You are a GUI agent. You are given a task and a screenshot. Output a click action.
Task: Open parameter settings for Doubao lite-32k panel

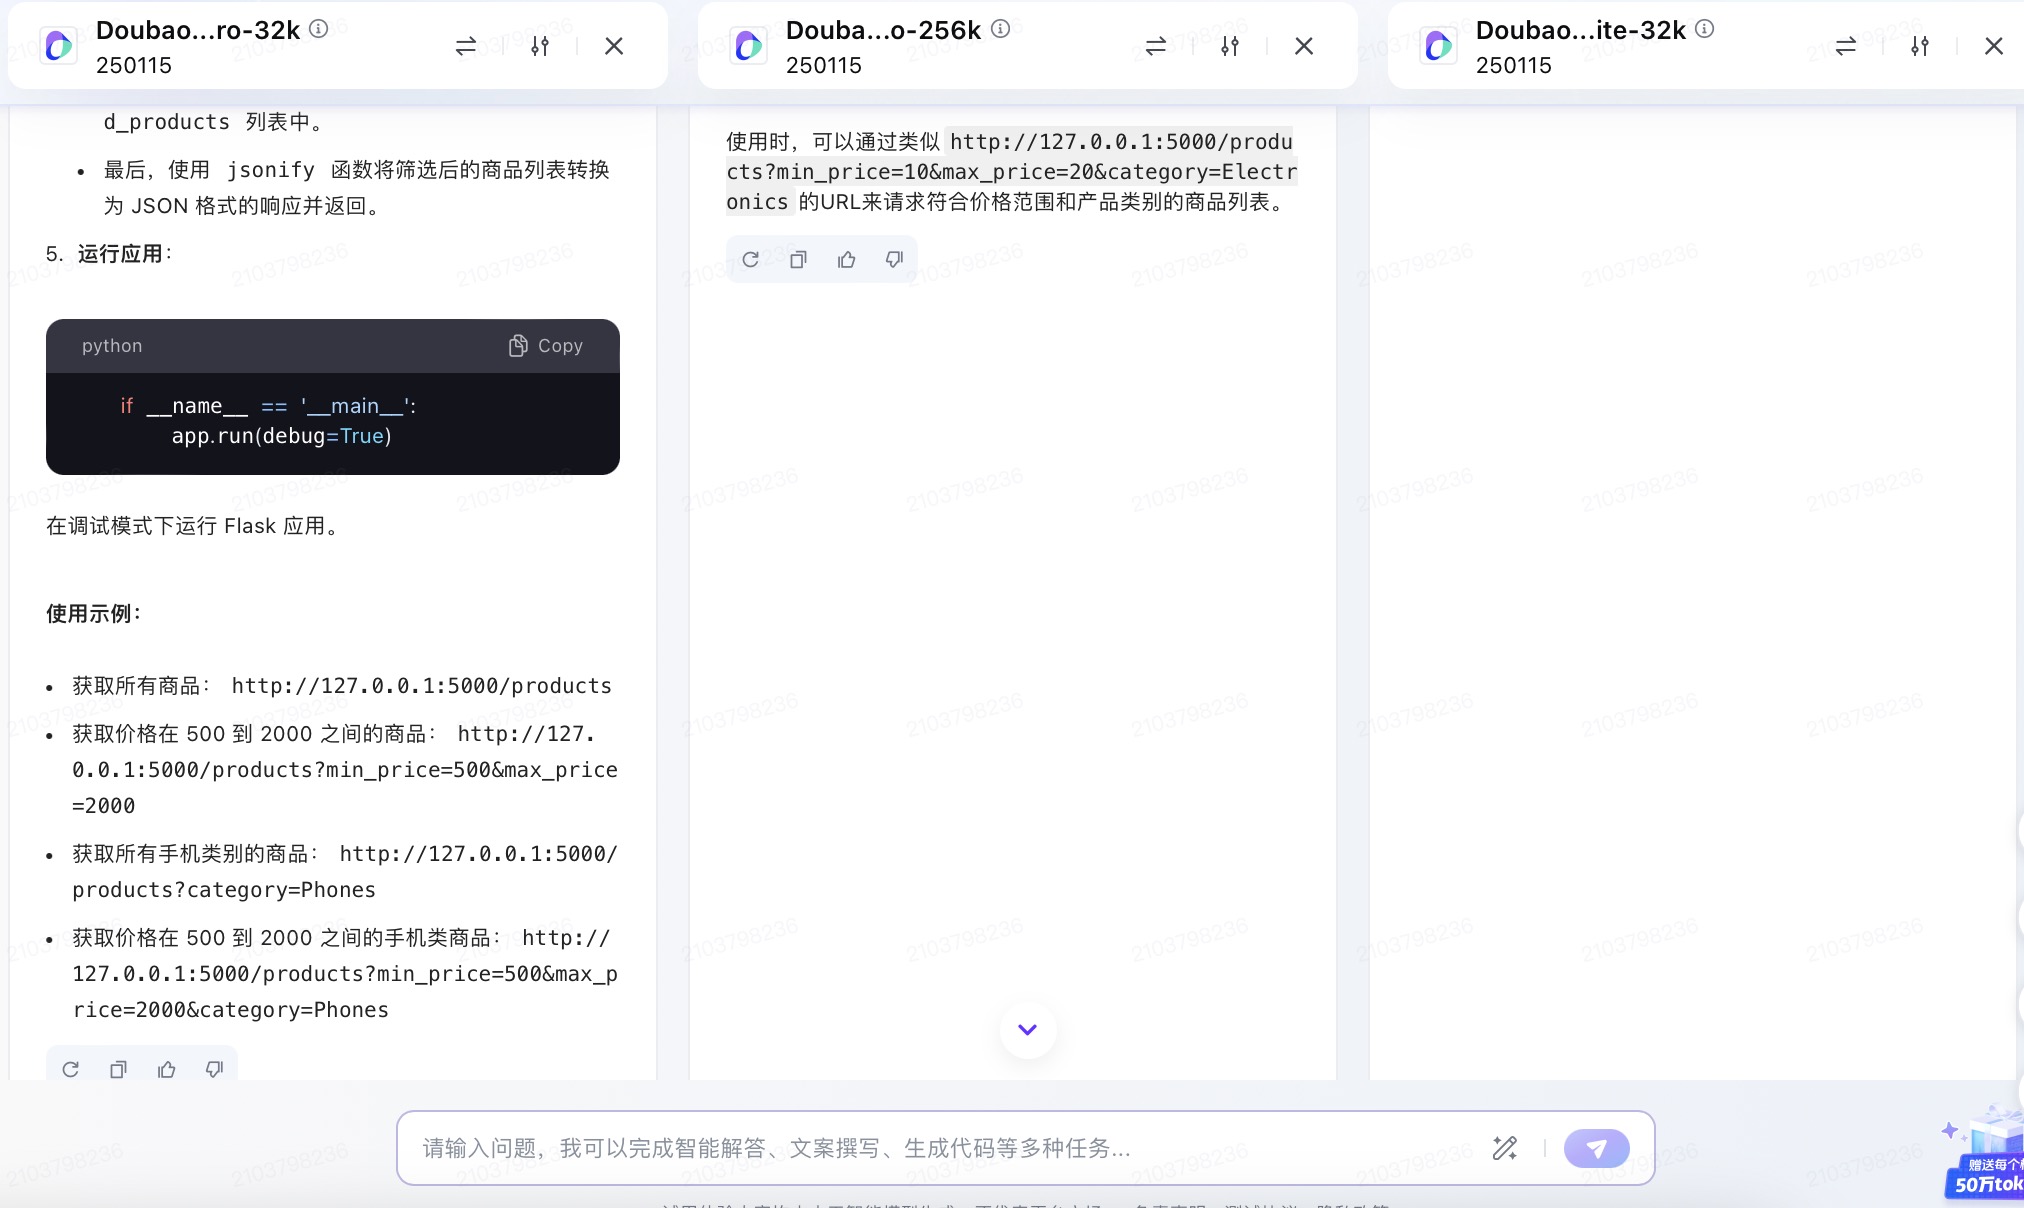[1919, 46]
